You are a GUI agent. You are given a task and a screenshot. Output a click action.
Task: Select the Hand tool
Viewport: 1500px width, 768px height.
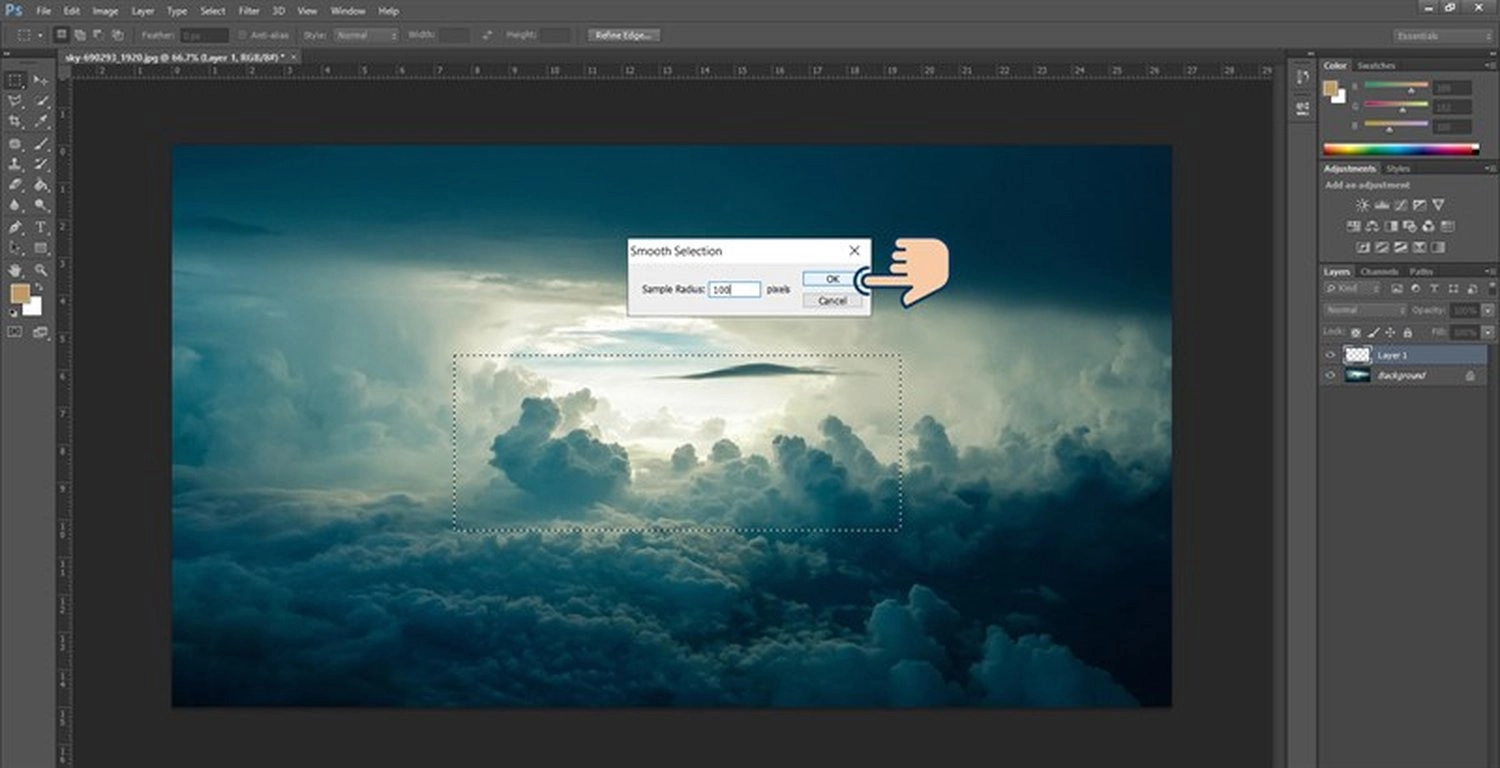[x=15, y=269]
